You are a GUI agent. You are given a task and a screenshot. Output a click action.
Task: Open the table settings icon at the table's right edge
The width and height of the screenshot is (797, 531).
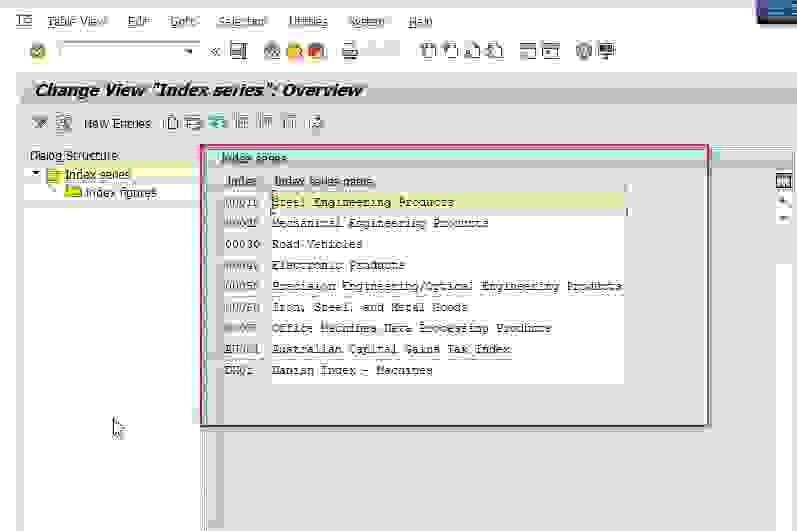784,181
